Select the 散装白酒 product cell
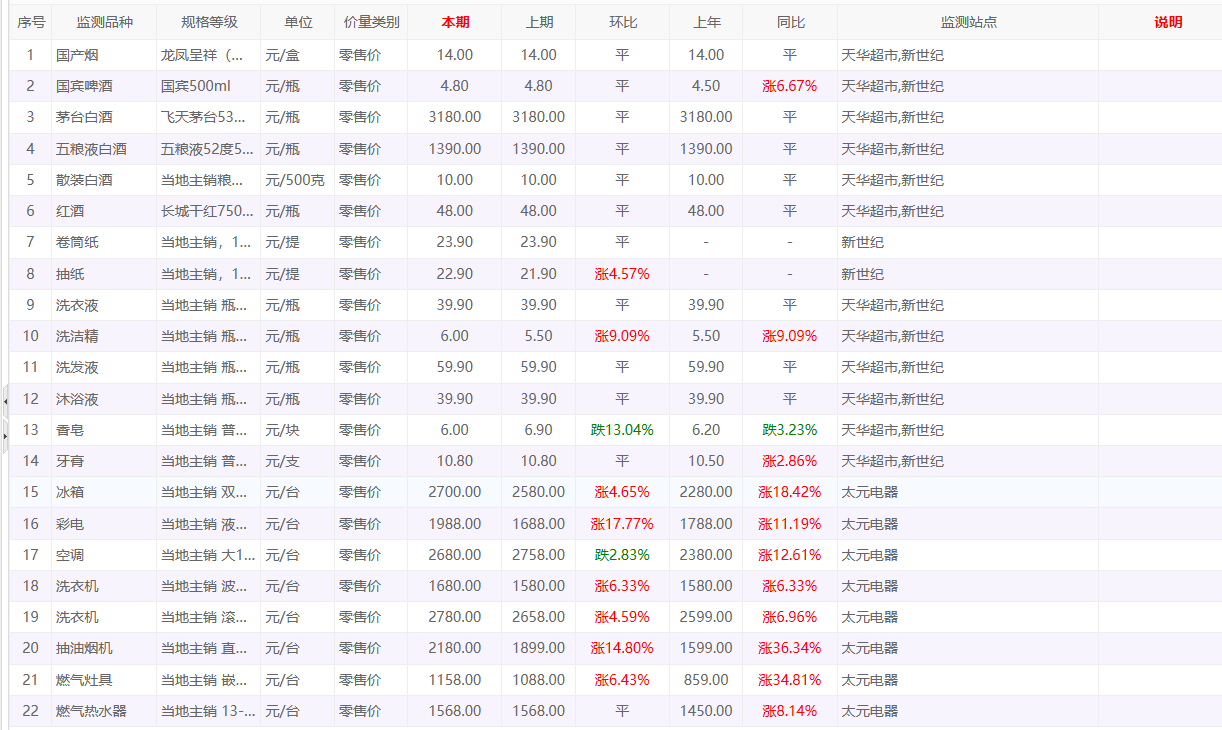 104,180
